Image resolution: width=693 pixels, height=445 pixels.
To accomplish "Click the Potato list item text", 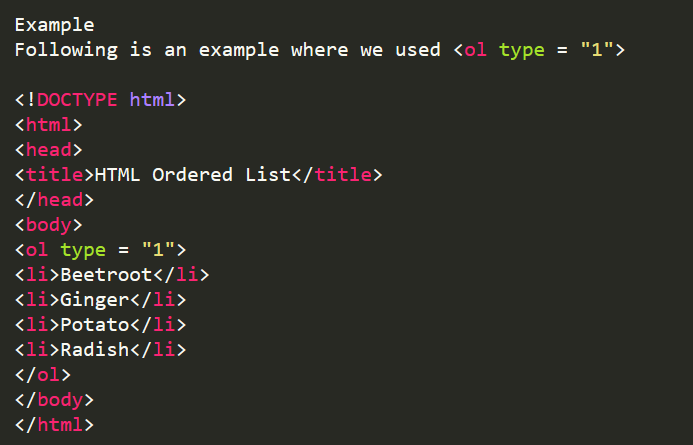I will pyautogui.click(x=95, y=325).
